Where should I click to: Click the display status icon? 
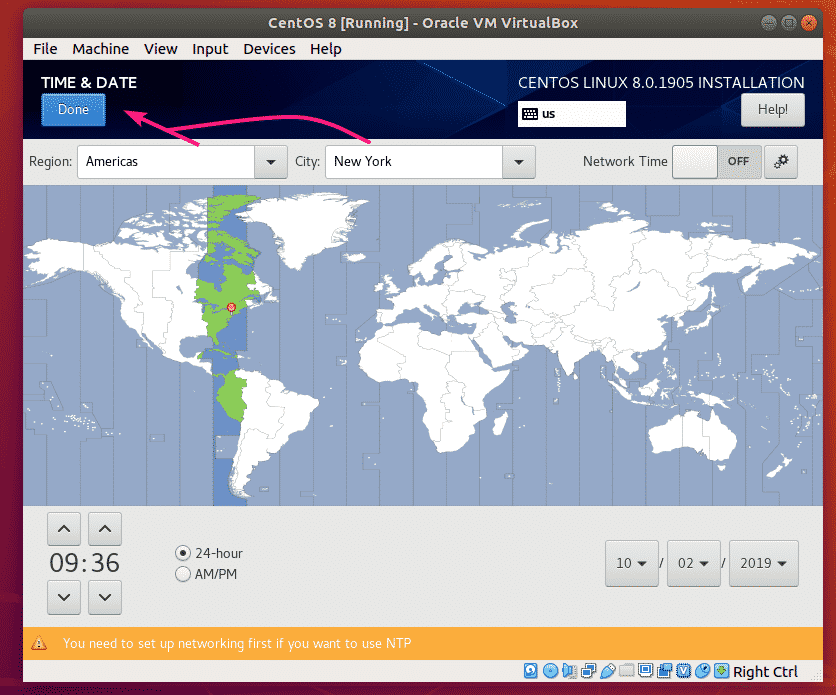[x=646, y=670]
